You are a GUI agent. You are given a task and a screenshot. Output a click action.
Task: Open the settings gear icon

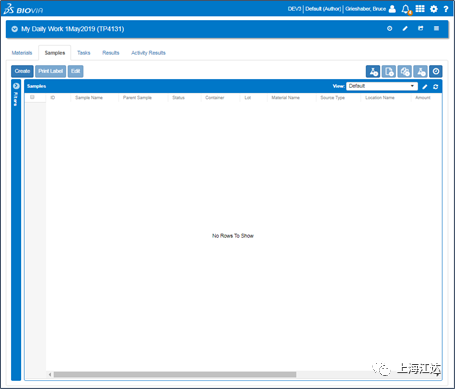(x=434, y=9)
